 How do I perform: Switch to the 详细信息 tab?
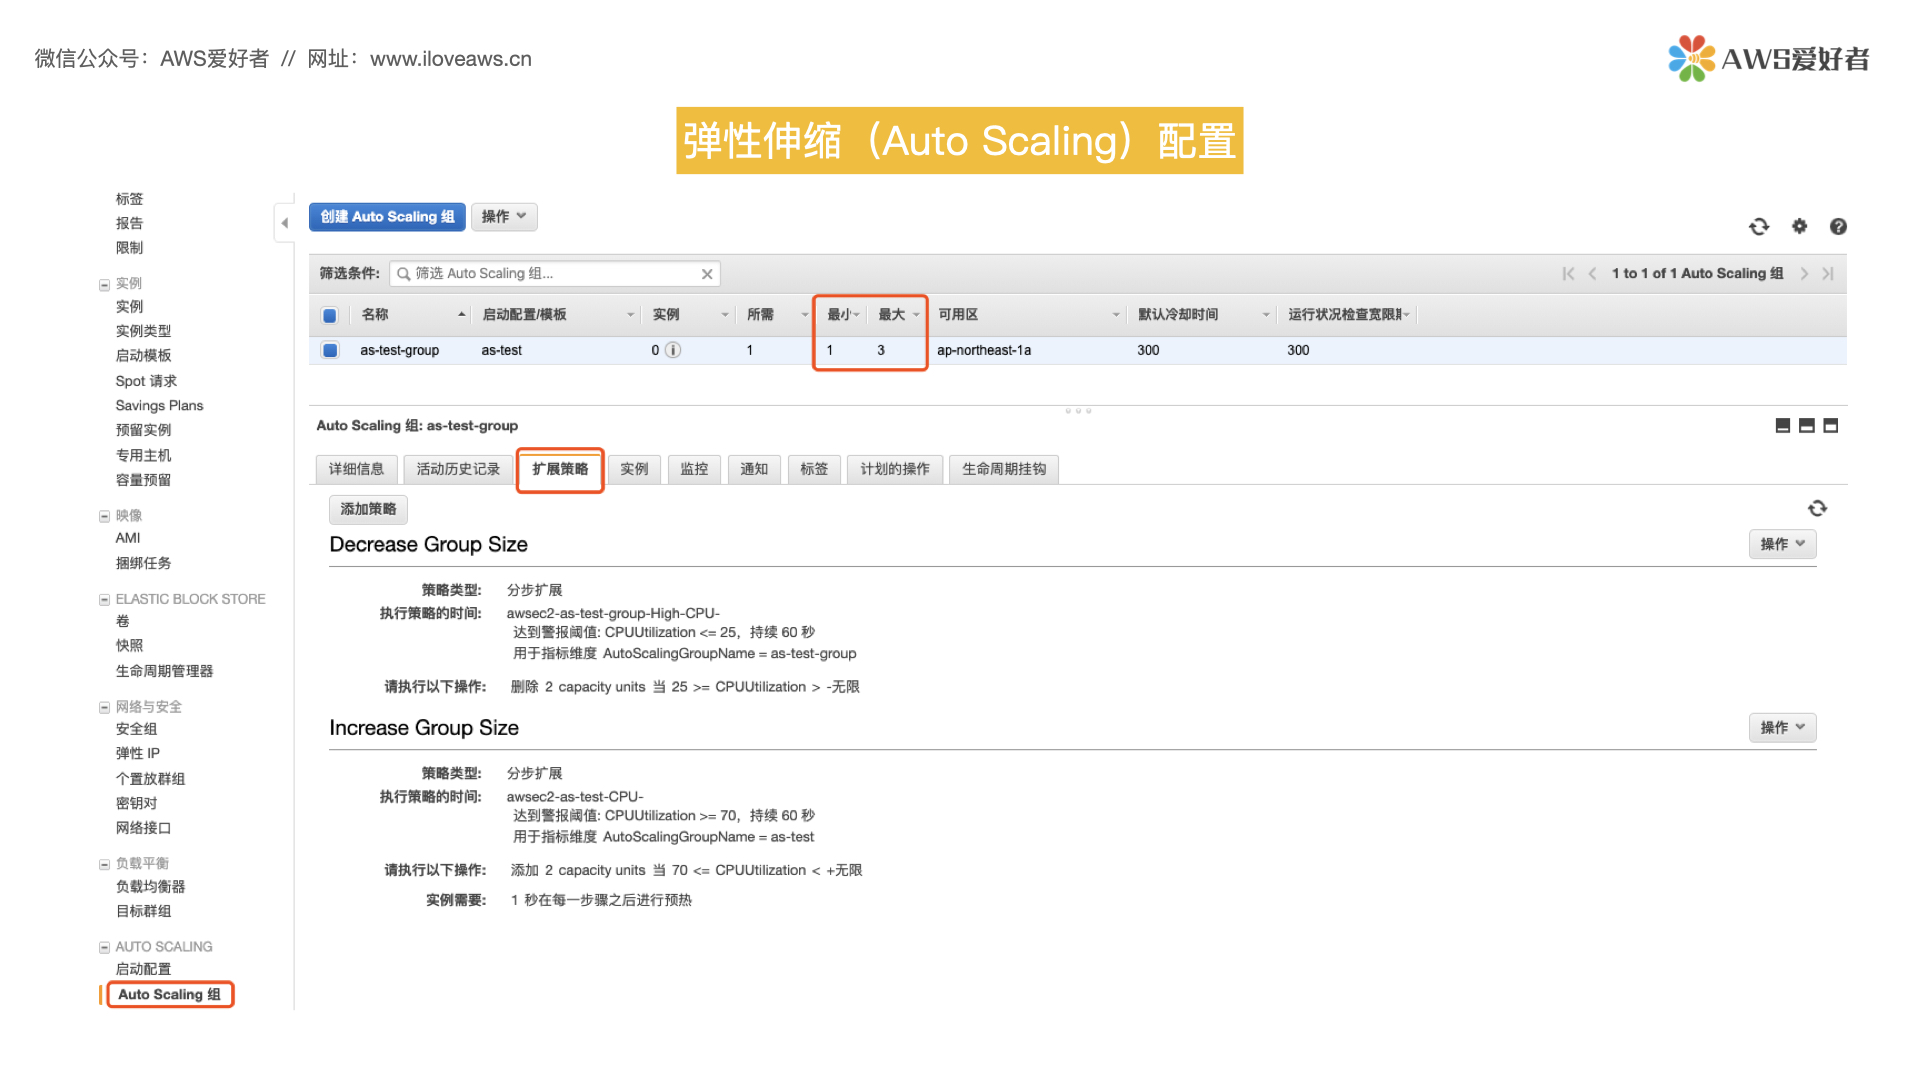(x=357, y=469)
